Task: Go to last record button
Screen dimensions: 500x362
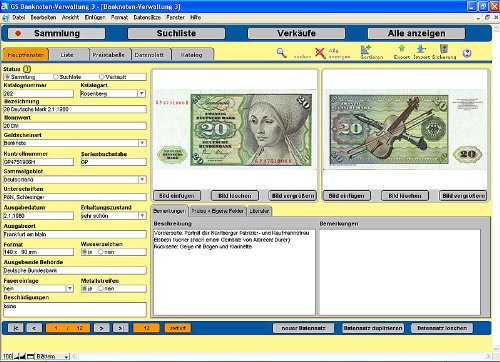Action: tap(121, 328)
